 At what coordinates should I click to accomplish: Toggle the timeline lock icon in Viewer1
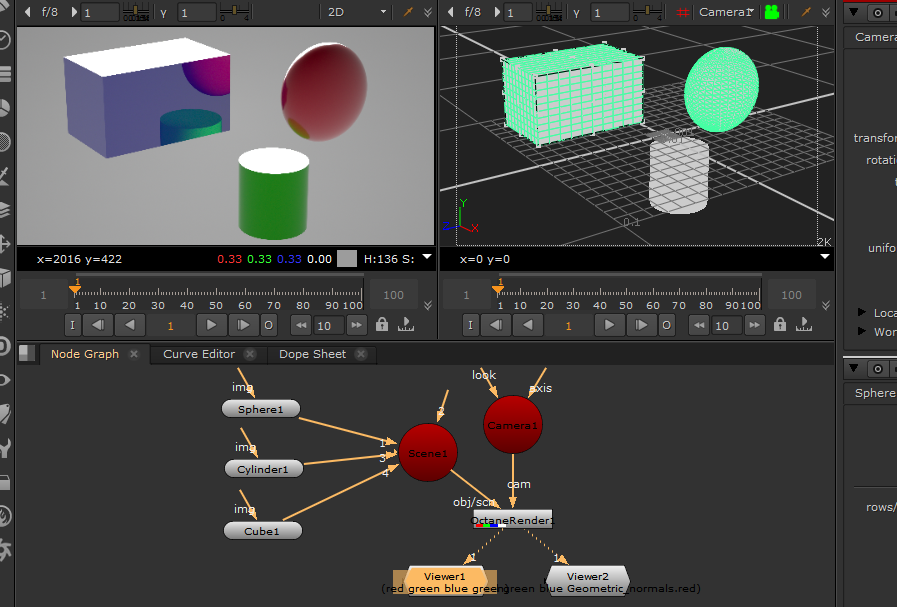pyautogui.click(x=381, y=325)
